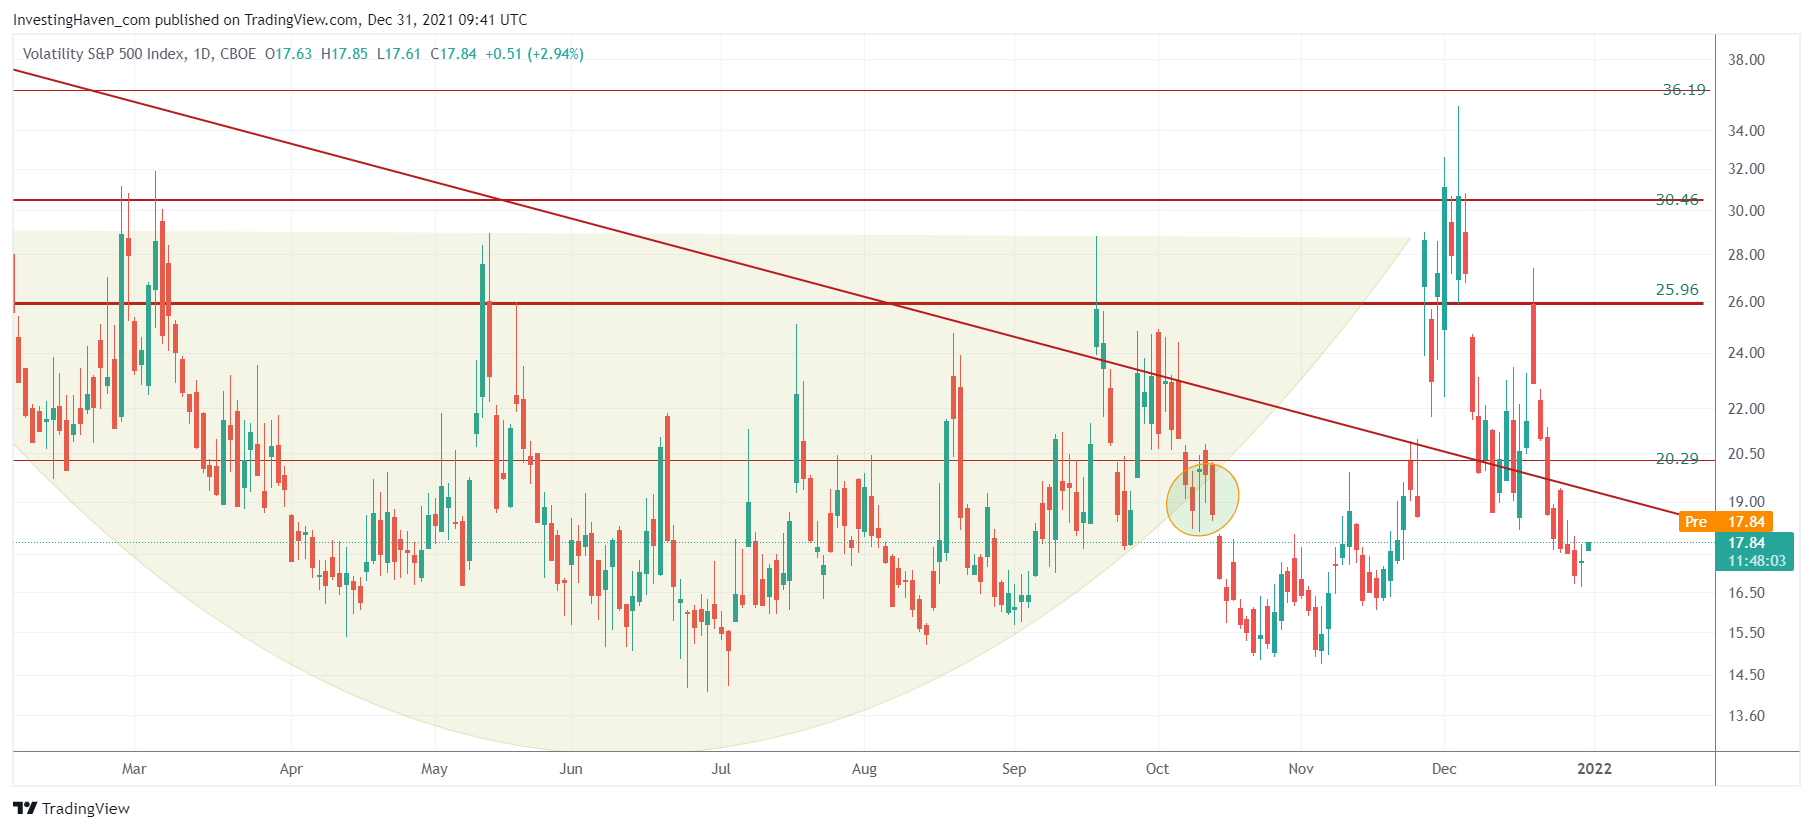
Task: Select the Volatility S&P 500 Index title
Action: 103,54
